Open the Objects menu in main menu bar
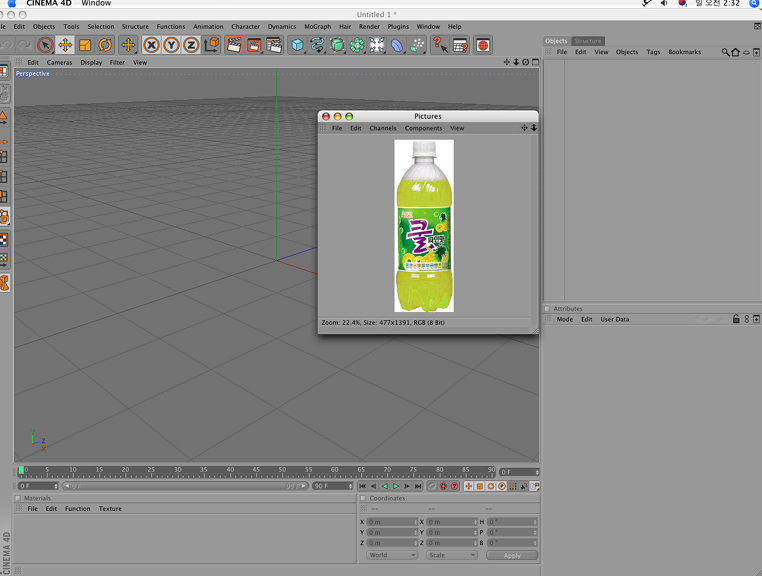 pos(44,27)
